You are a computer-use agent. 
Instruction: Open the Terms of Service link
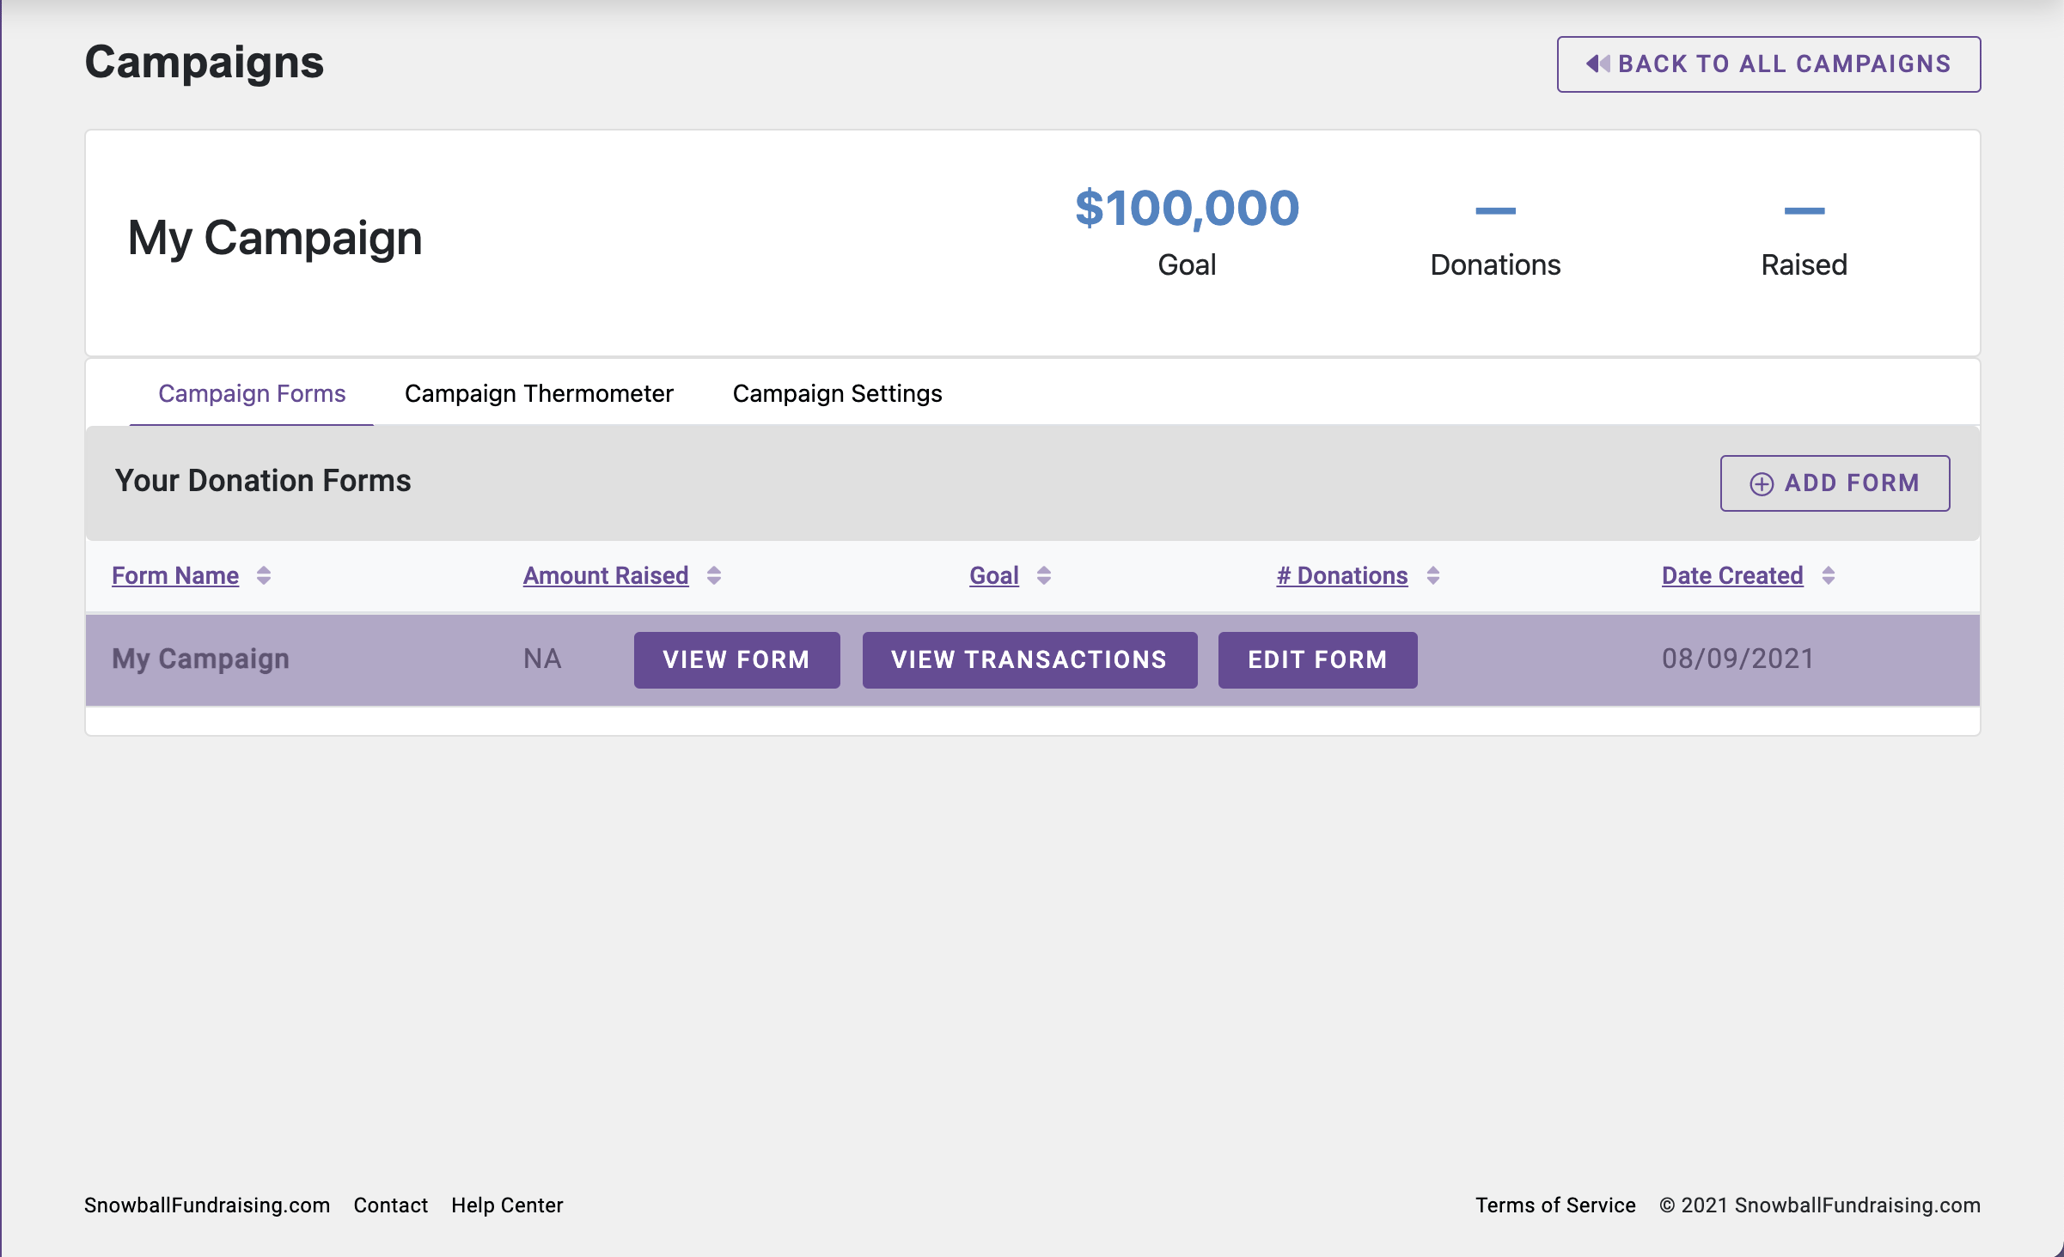(x=1555, y=1205)
